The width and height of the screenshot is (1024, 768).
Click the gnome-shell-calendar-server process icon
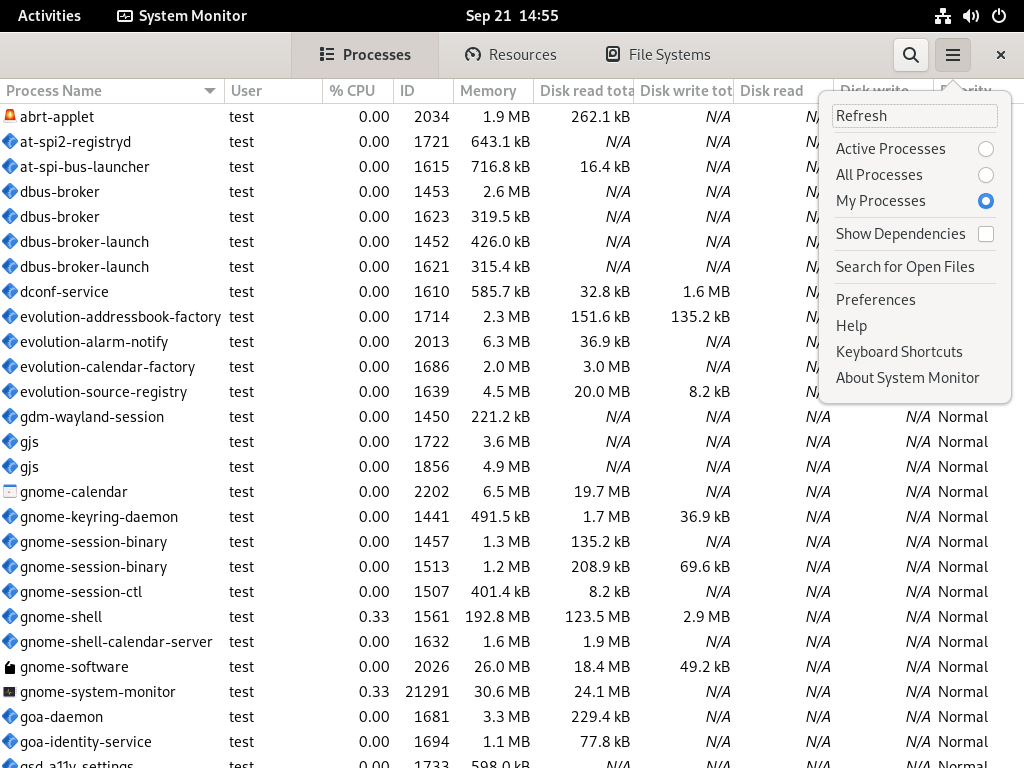[x=10, y=642]
